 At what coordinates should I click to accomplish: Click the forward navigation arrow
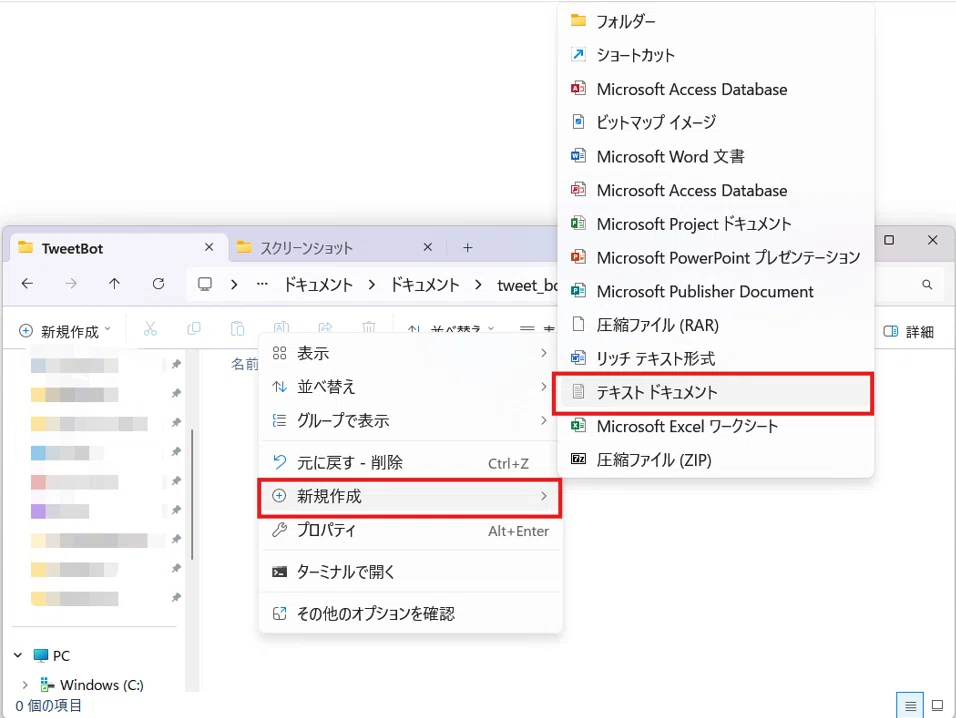click(x=71, y=284)
